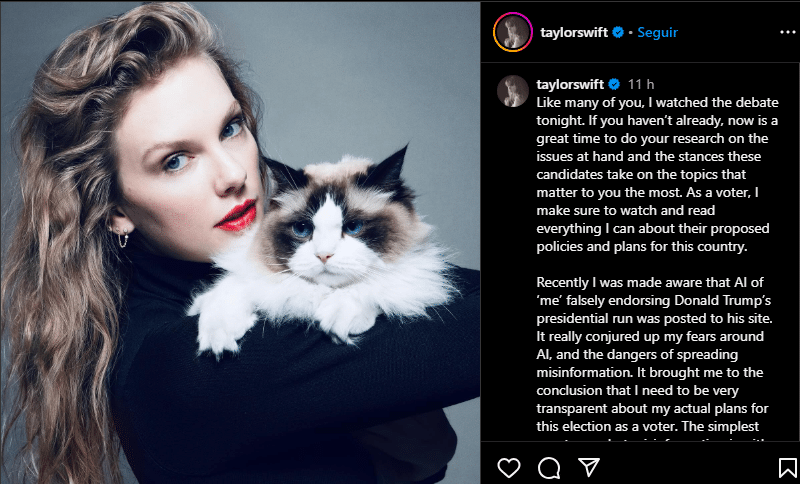
Task: Click the verified badge in the caption row
Action: 614,84
